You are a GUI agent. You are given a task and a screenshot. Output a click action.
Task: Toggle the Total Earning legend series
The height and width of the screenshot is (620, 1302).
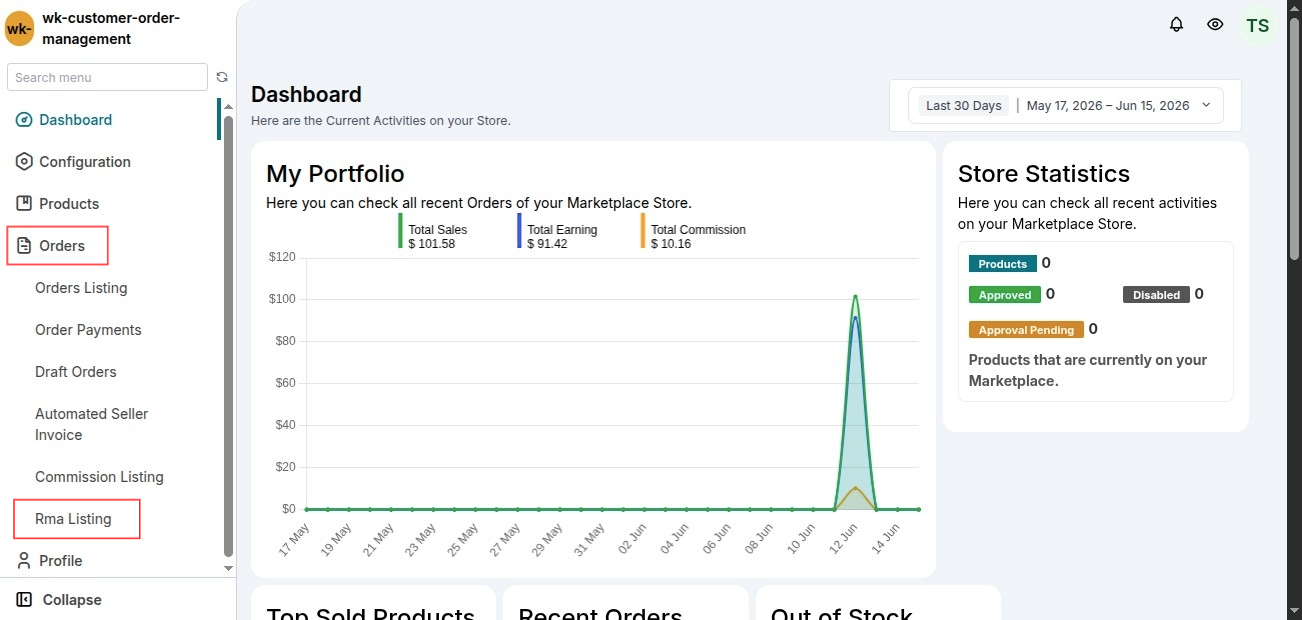pos(557,236)
